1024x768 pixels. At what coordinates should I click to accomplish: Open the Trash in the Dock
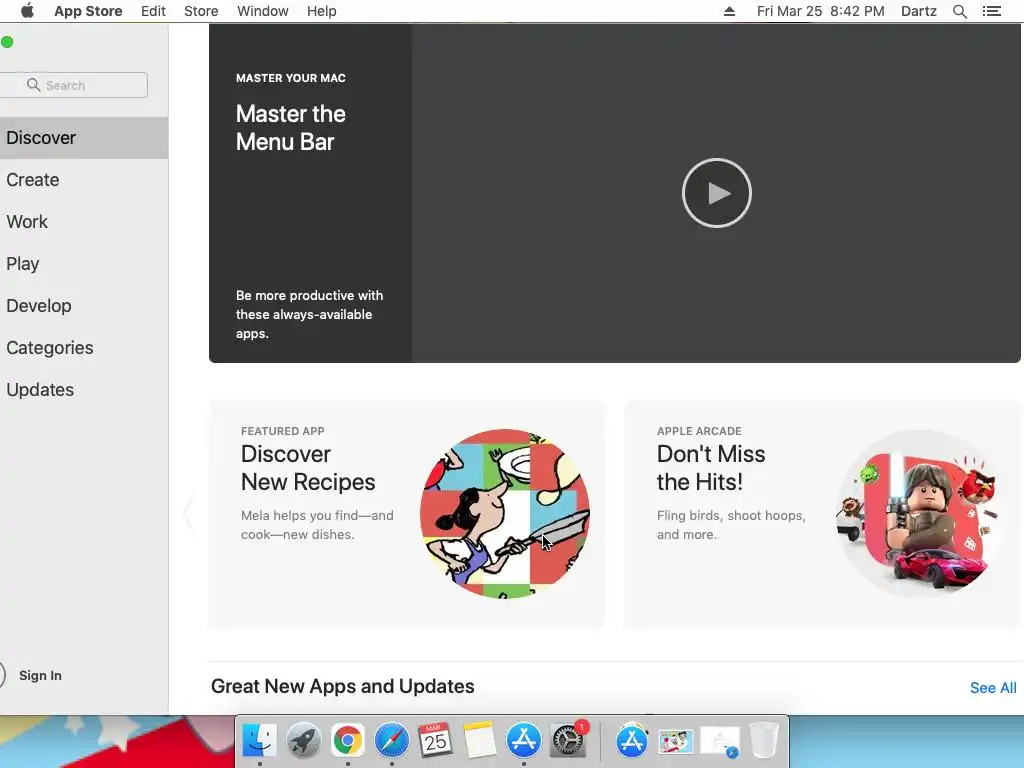pyautogui.click(x=763, y=741)
